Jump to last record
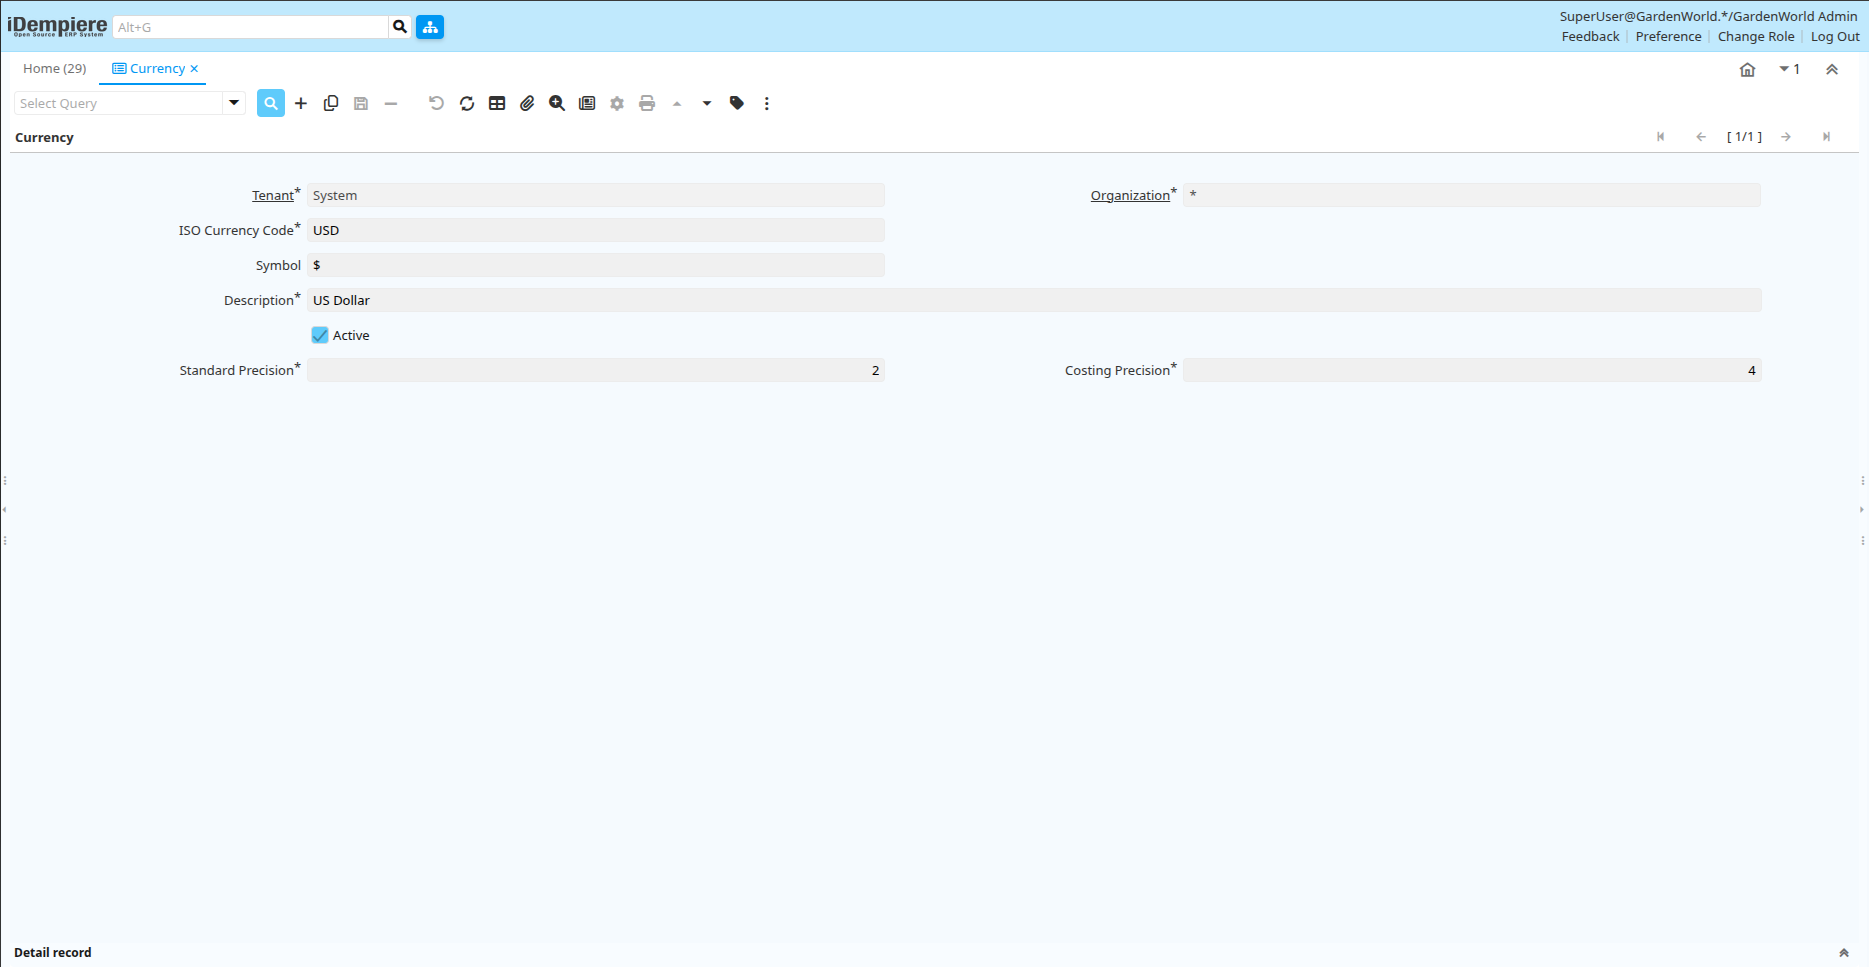The image size is (1869, 967). point(1826,137)
